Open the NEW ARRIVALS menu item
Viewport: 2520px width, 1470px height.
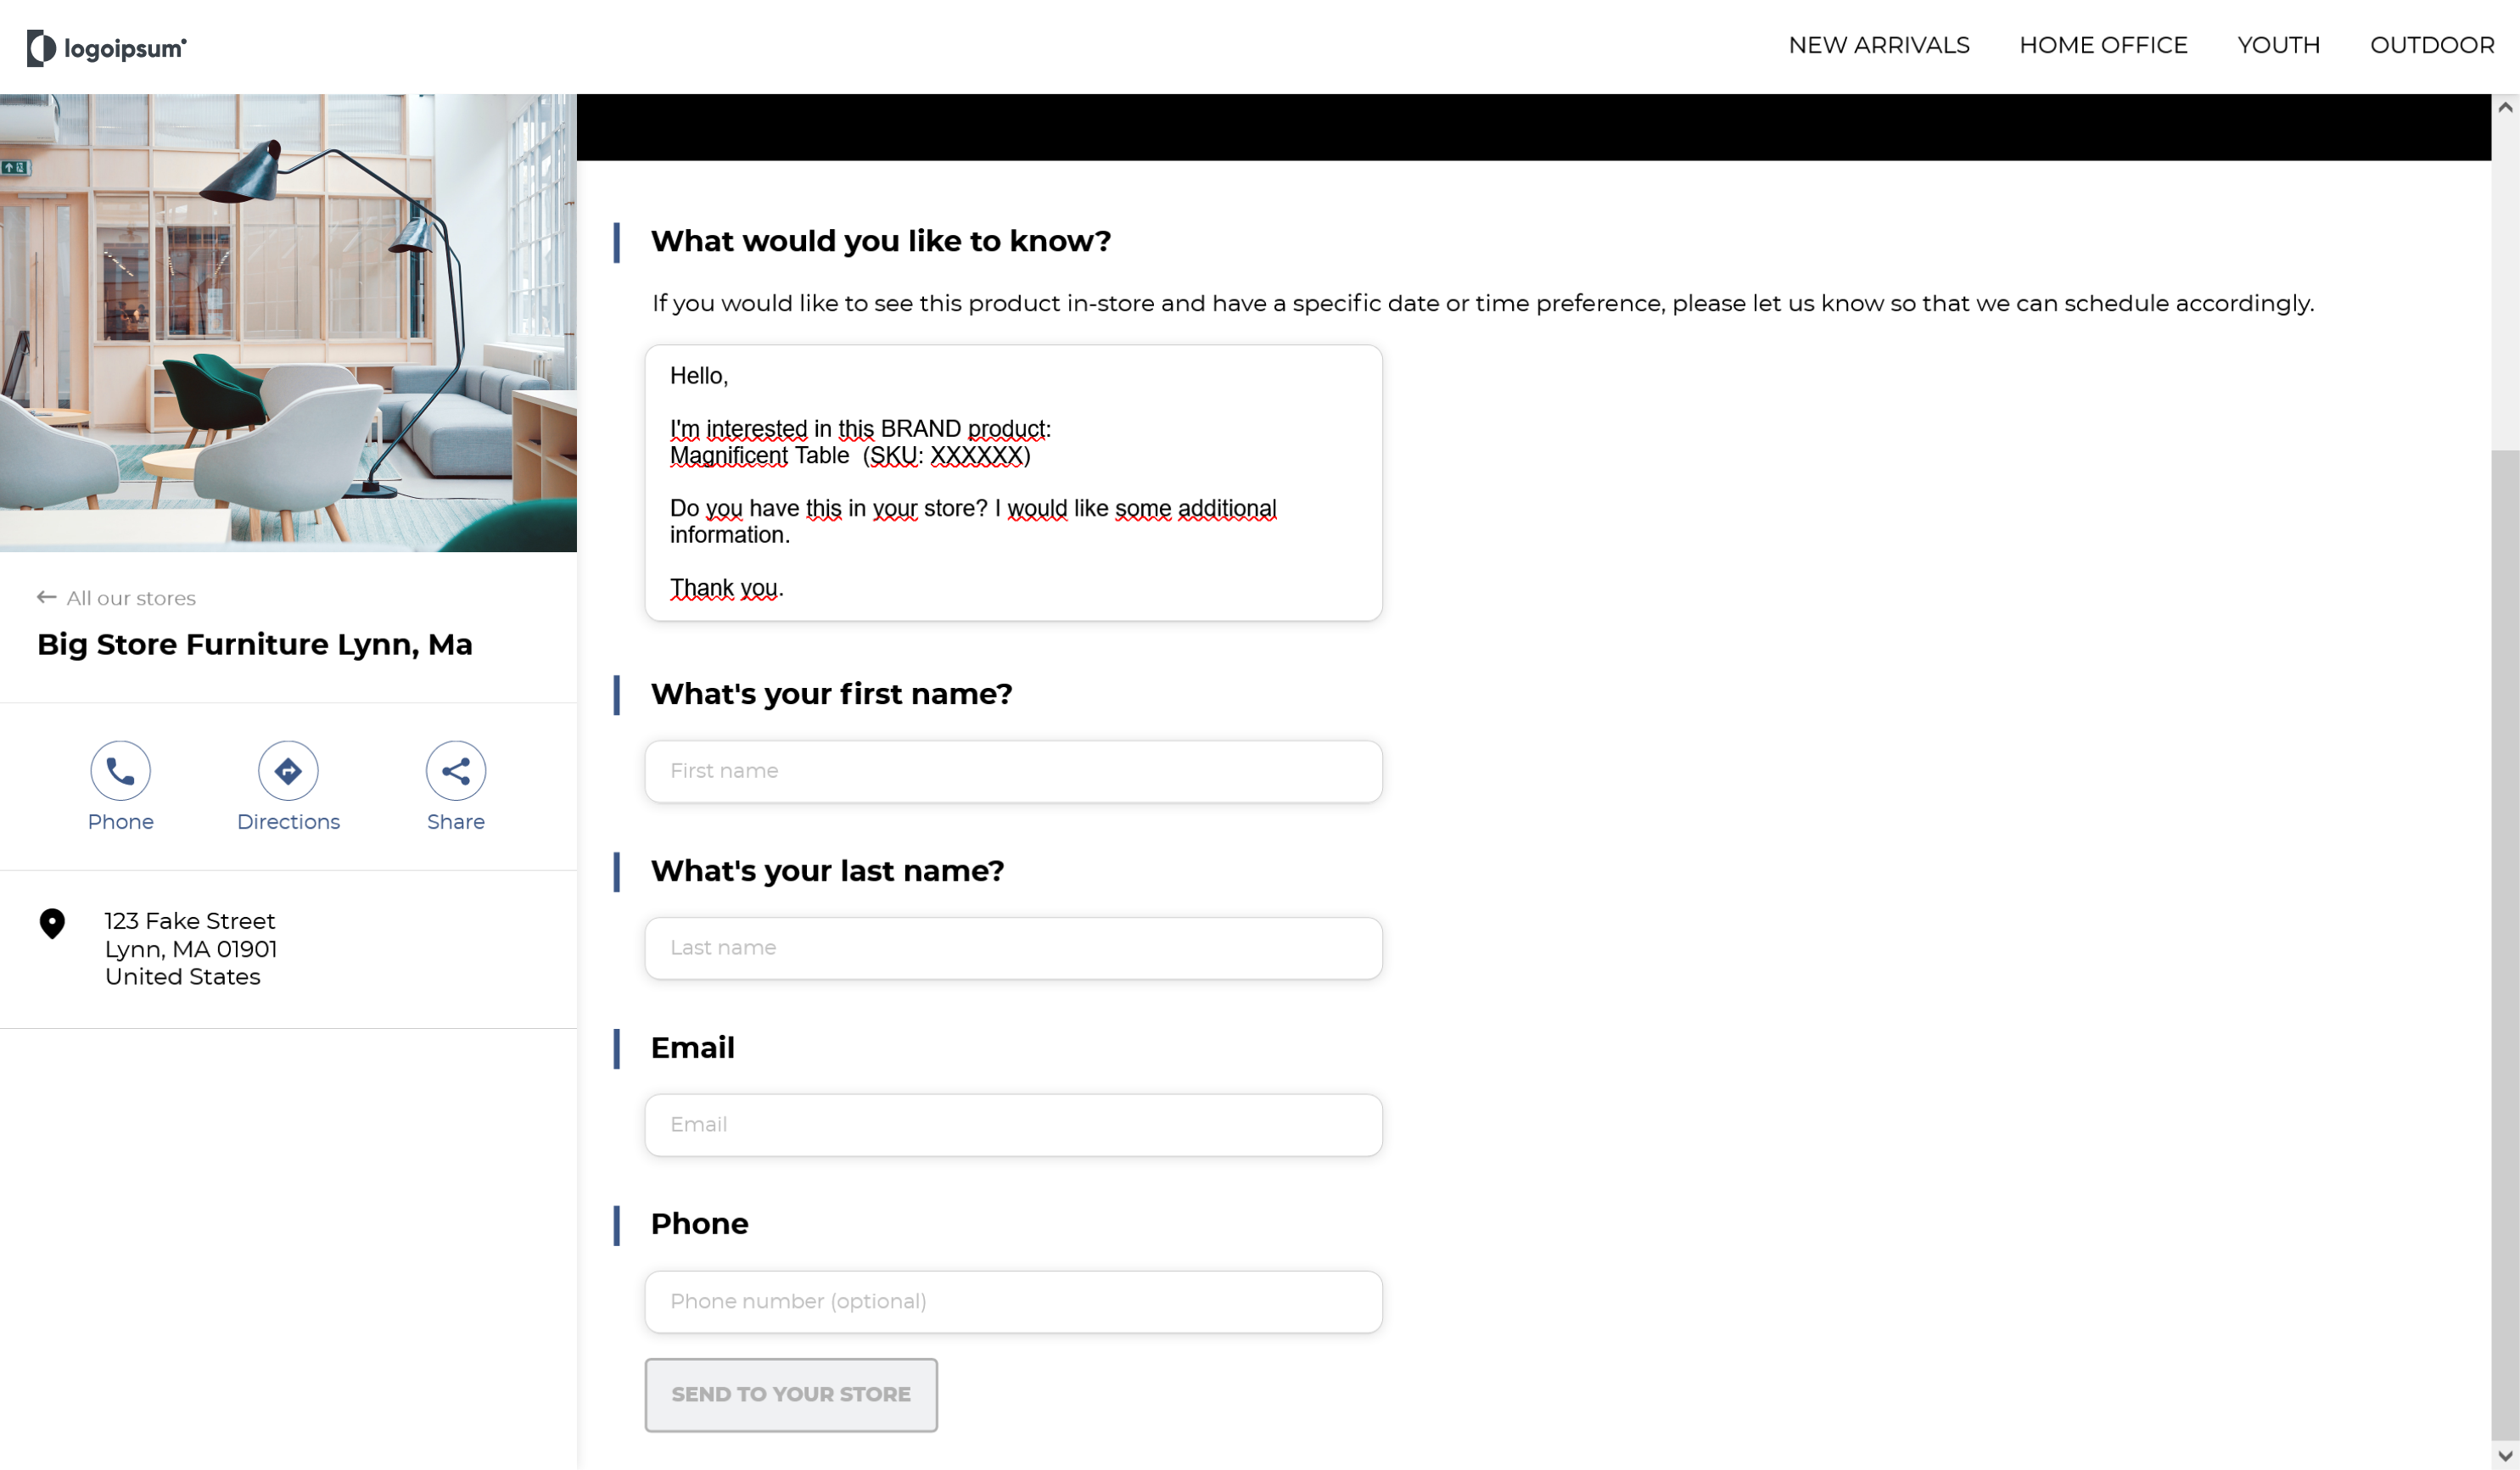[1878, 45]
